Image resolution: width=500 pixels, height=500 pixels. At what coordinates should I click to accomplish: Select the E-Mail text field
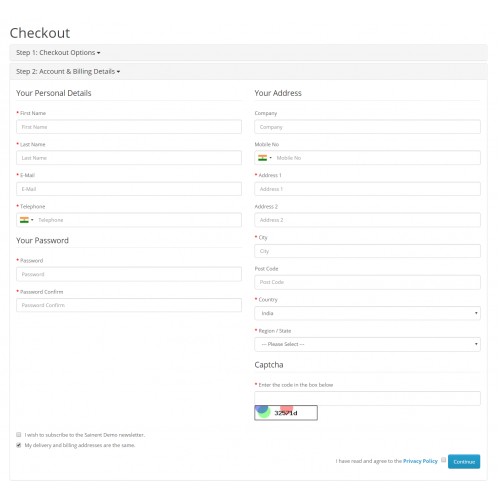129,189
